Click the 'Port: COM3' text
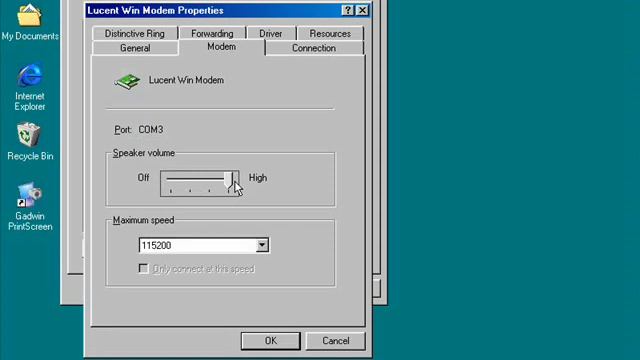This screenshot has width=640, height=360. point(139,130)
